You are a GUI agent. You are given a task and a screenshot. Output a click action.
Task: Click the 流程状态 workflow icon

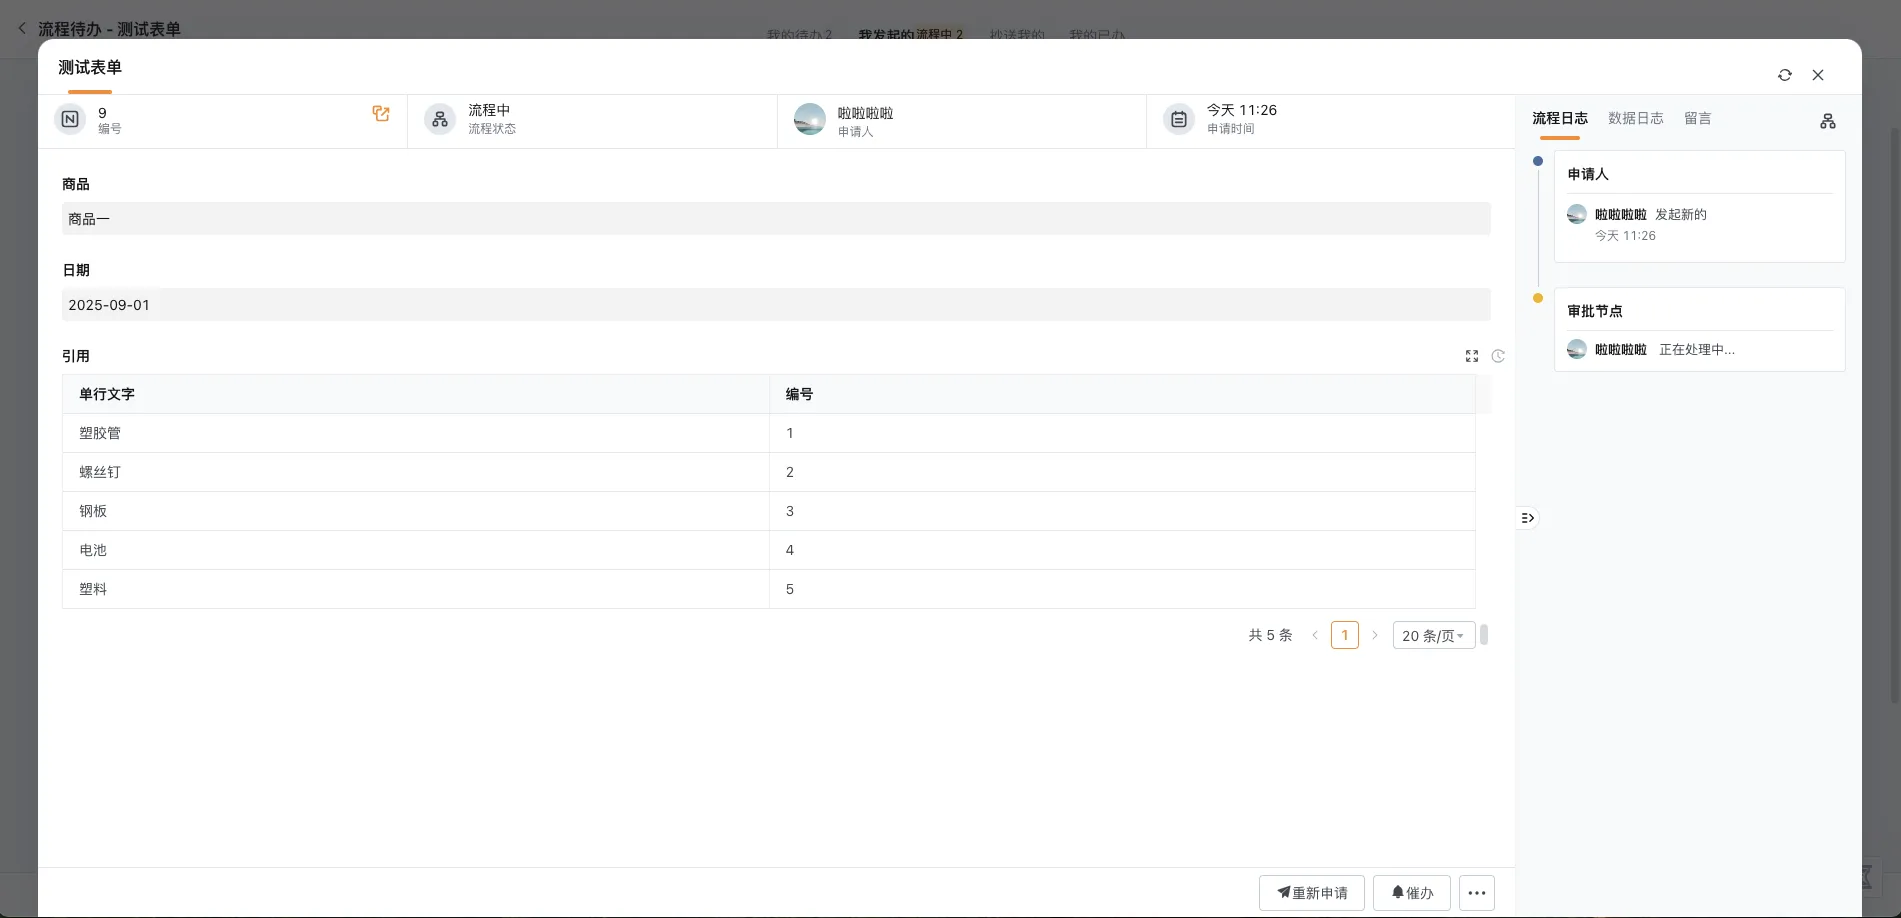click(x=440, y=119)
